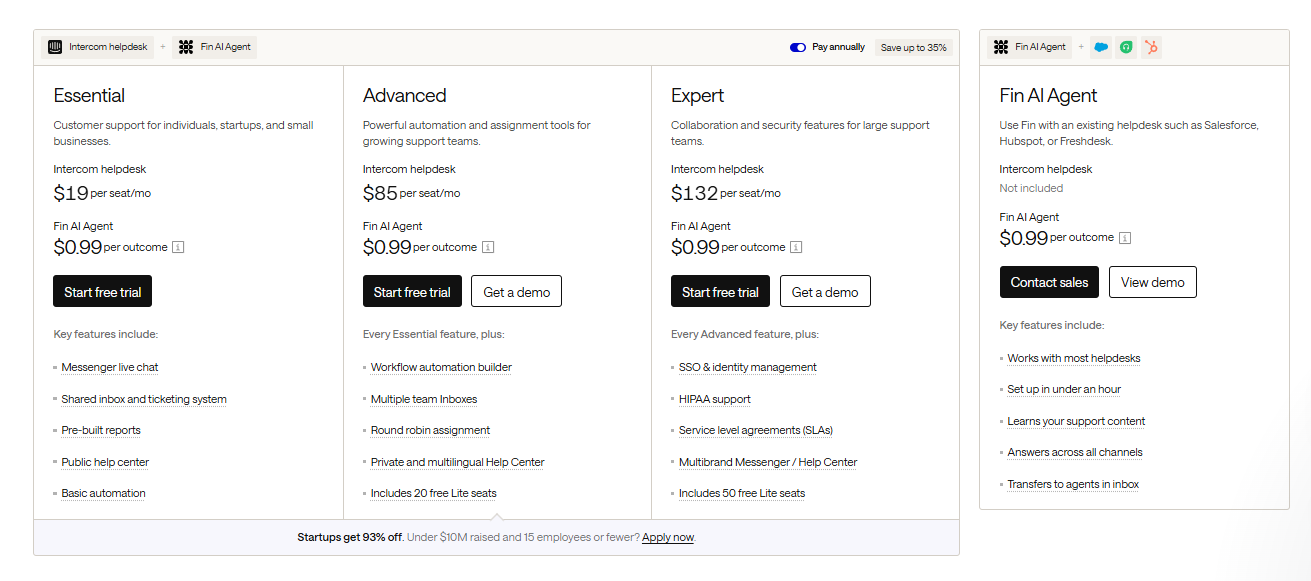1311x581 pixels.
Task: Open Multibrand Messenger / Help Center feature
Action: (x=768, y=462)
